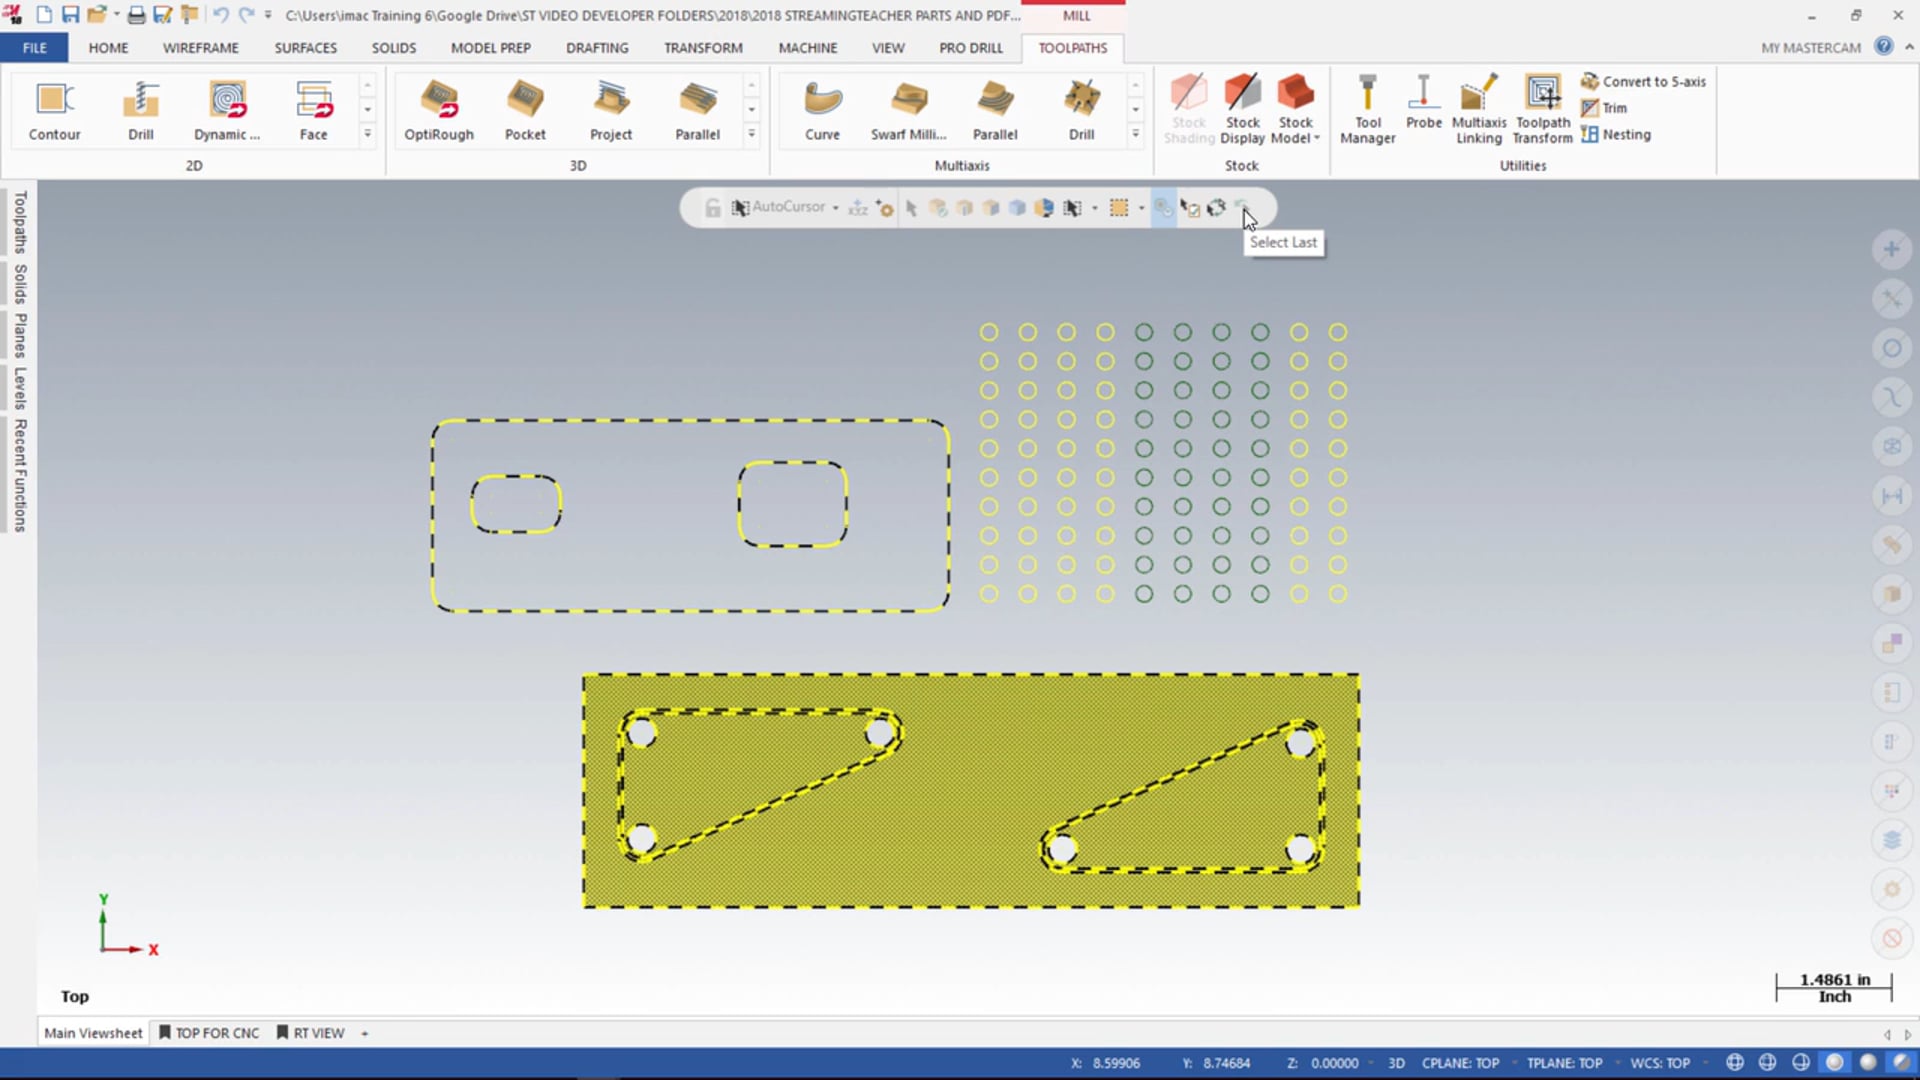Open the Stock Model dropdown
This screenshot has height=1080, width=1920.
click(1295, 109)
